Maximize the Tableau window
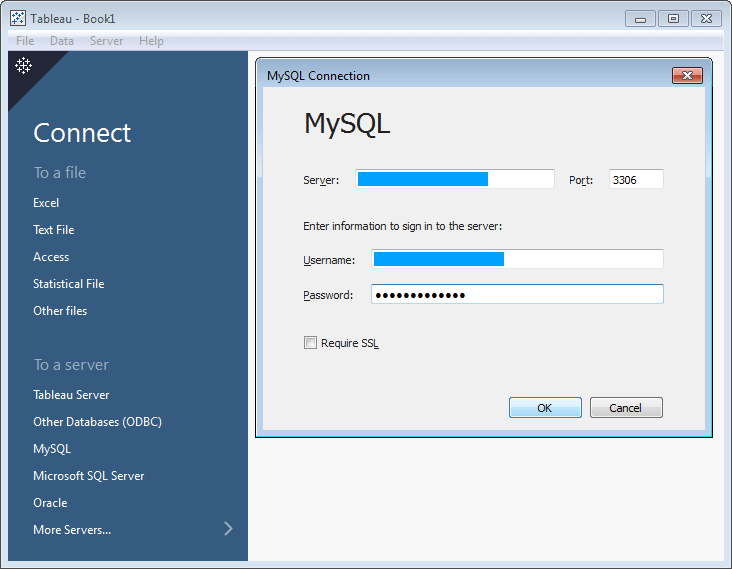The image size is (732, 569). pyautogui.click(x=673, y=18)
